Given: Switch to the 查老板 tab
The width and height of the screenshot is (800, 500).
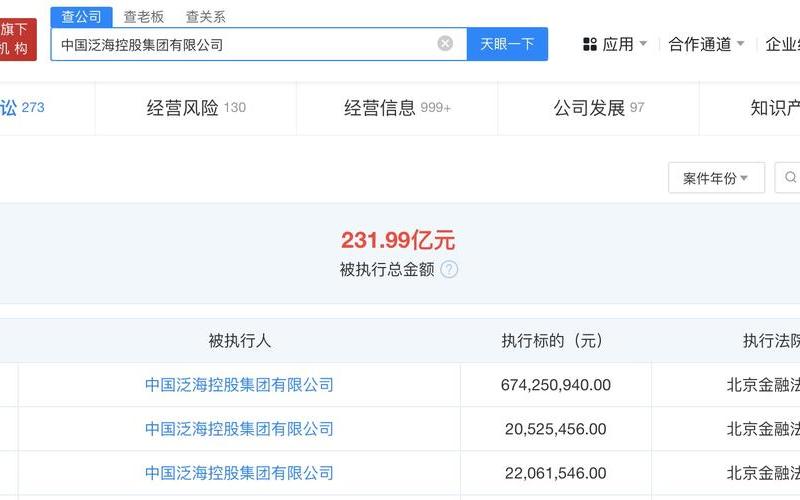Looking at the screenshot, I should click(x=144, y=17).
